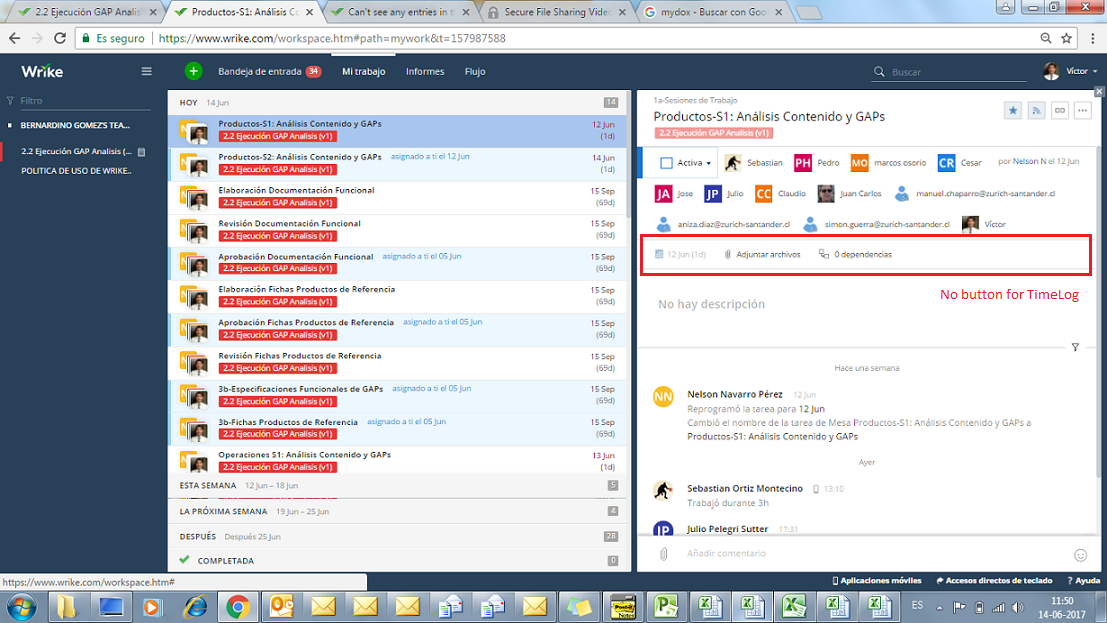Click the volume icon in system tray
The image size is (1107, 623).
(1017, 607)
